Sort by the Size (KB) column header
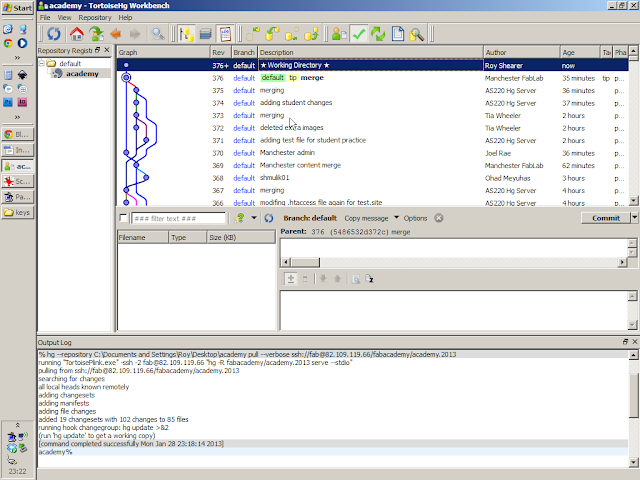The height and width of the screenshot is (480, 640). pyautogui.click(x=242, y=237)
